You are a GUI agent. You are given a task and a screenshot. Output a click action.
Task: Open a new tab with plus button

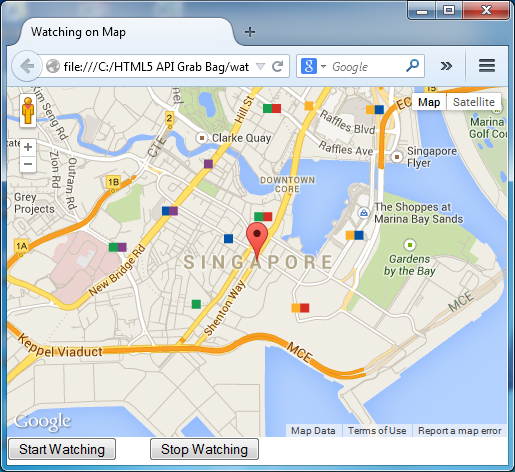coord(250,32)
